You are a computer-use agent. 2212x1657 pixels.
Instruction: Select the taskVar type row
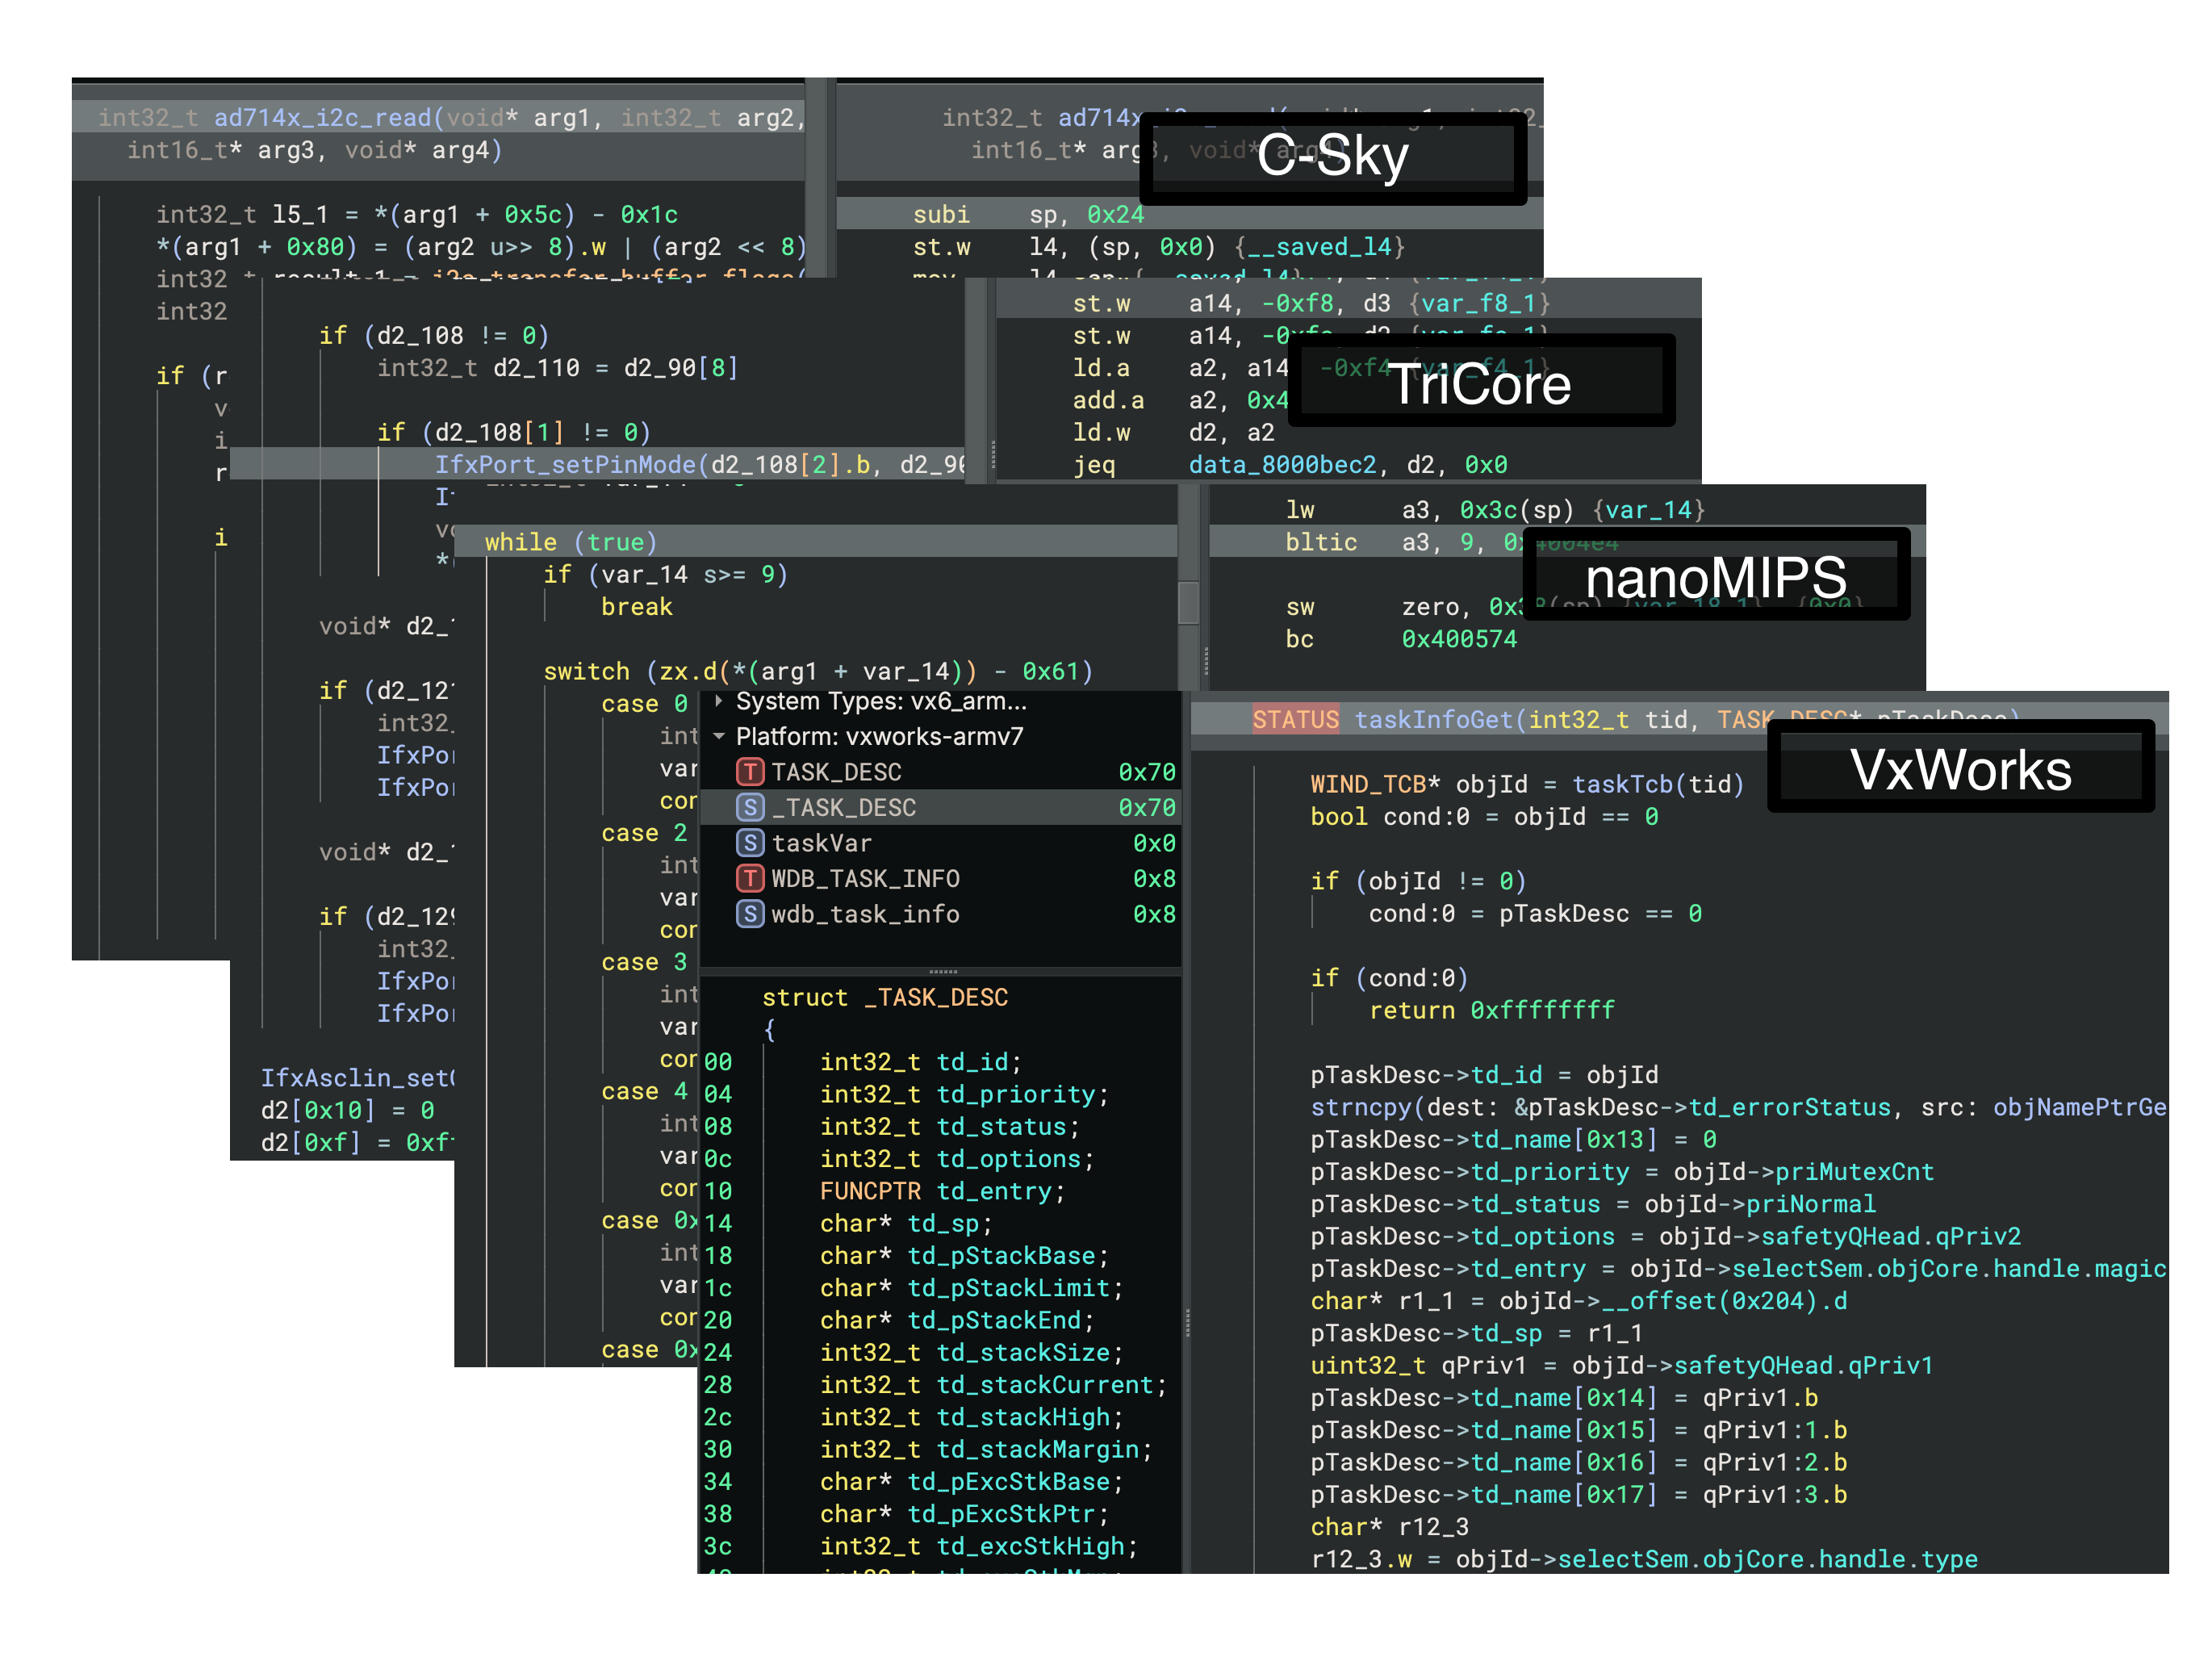(941, 843)
